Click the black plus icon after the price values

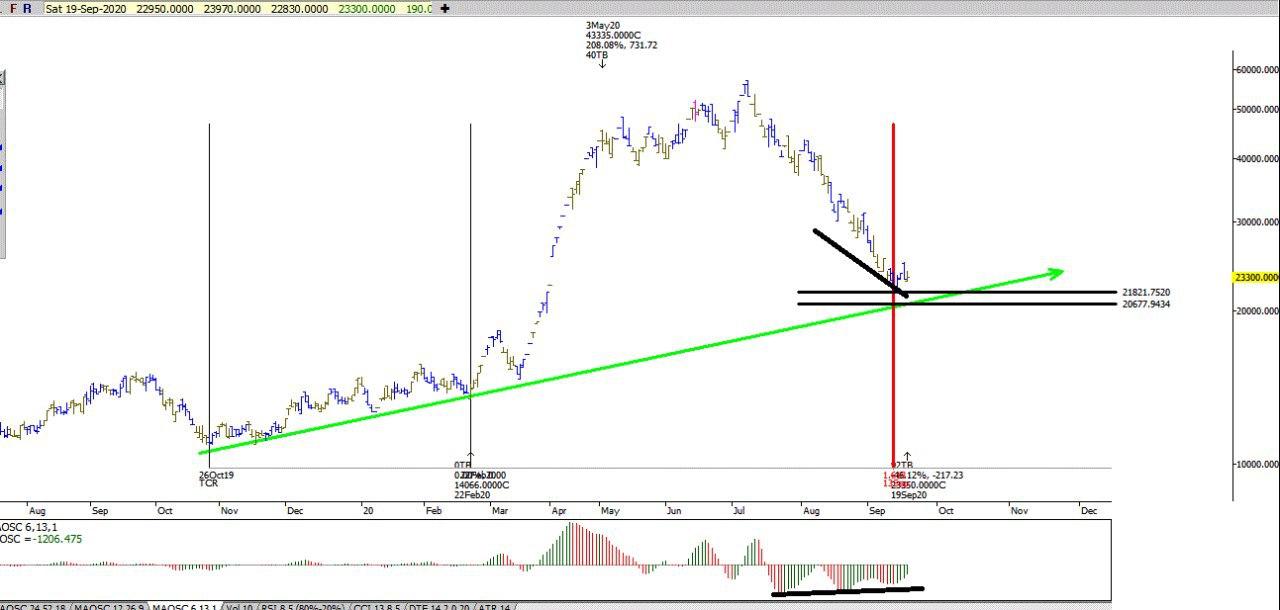click(444, 8)
